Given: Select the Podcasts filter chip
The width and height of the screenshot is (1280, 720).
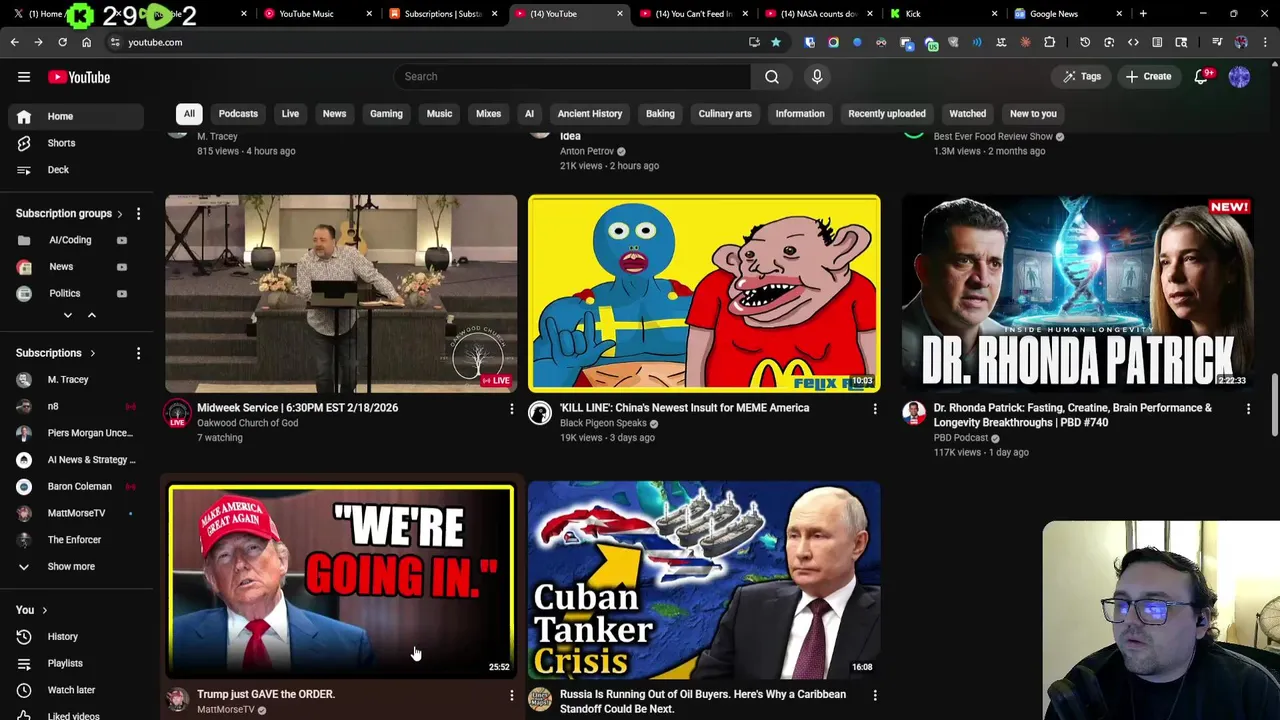Looking at the screenshot, I should click(238, 114).
